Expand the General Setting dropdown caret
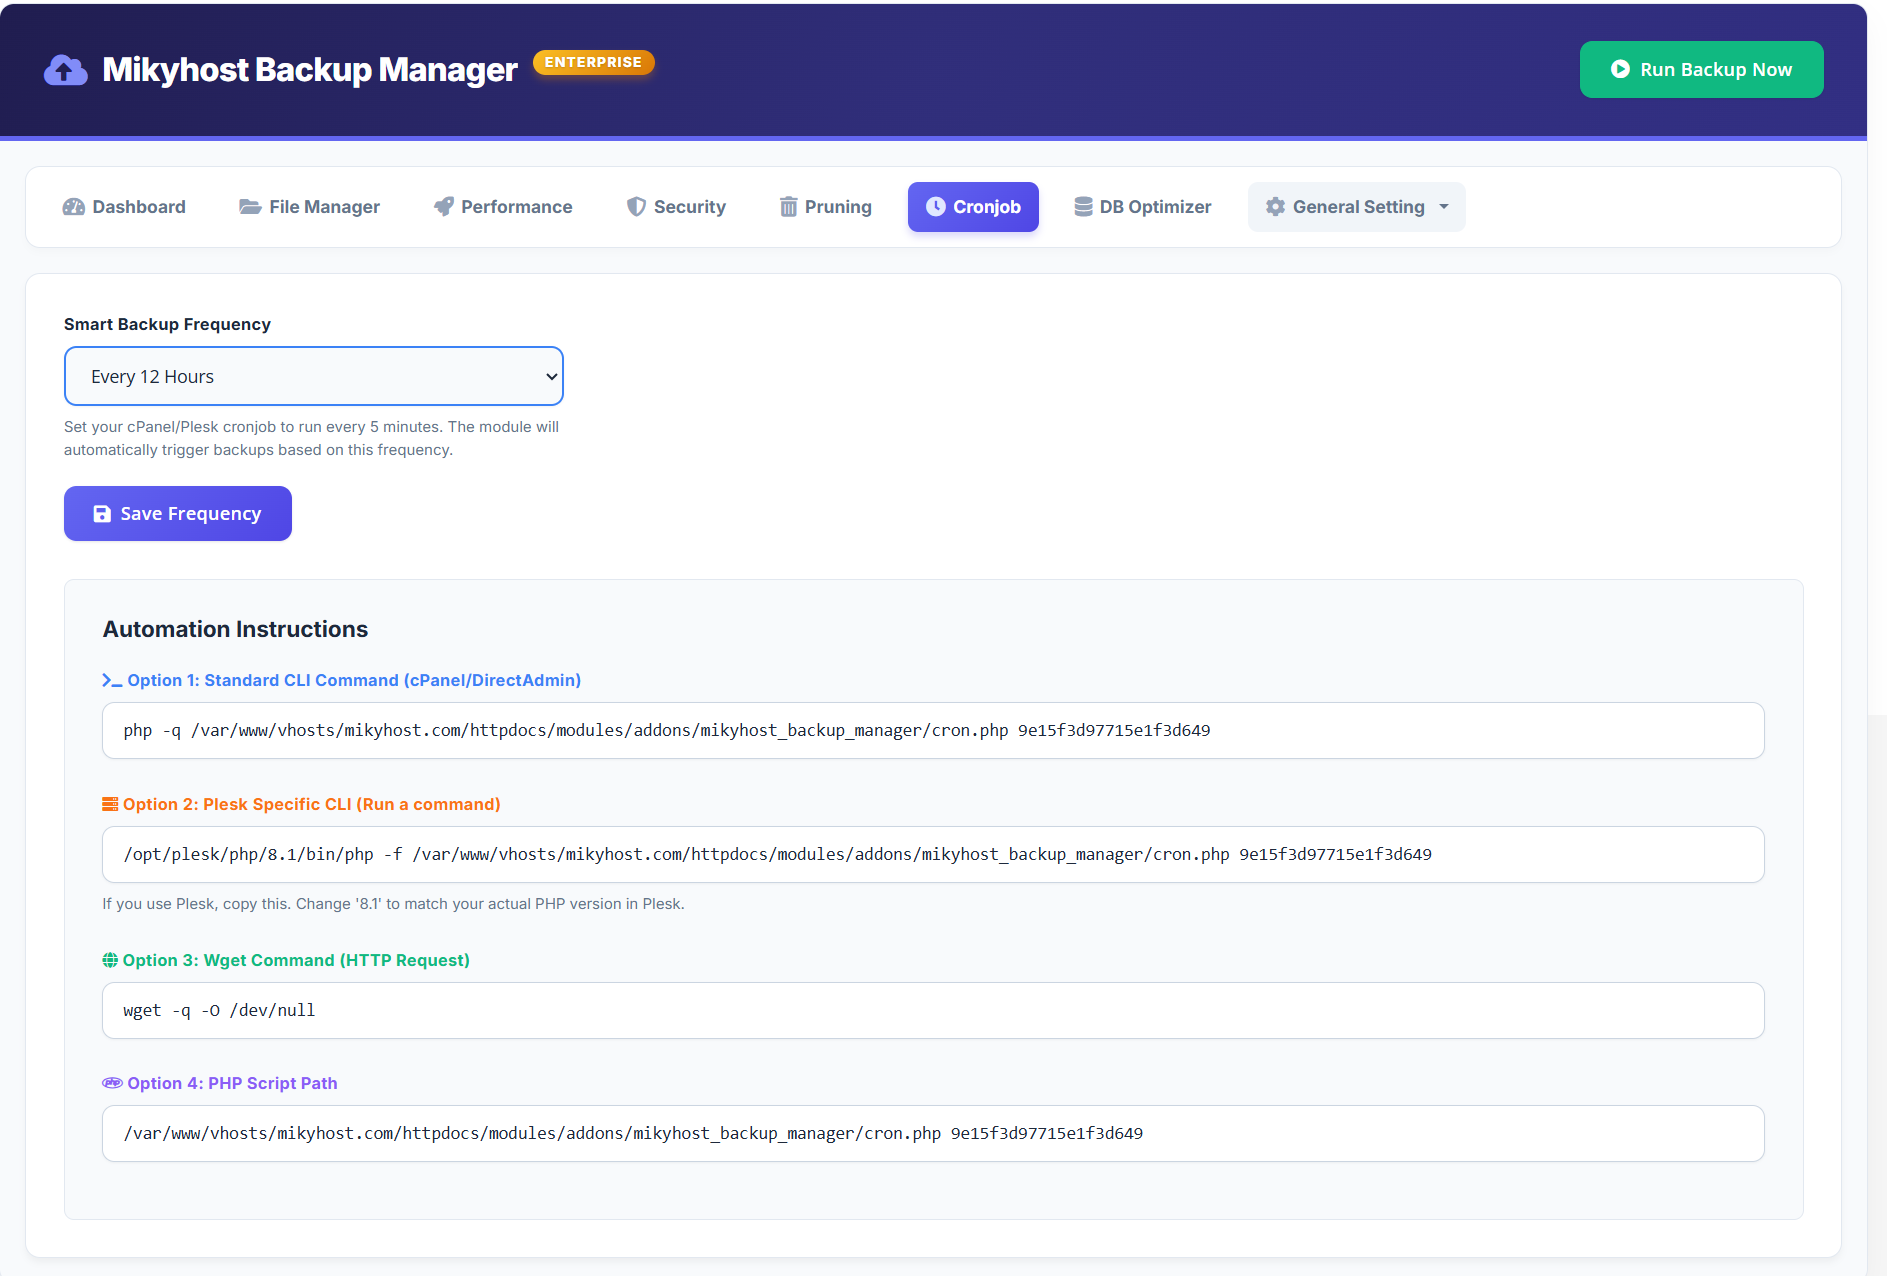 1444,207
